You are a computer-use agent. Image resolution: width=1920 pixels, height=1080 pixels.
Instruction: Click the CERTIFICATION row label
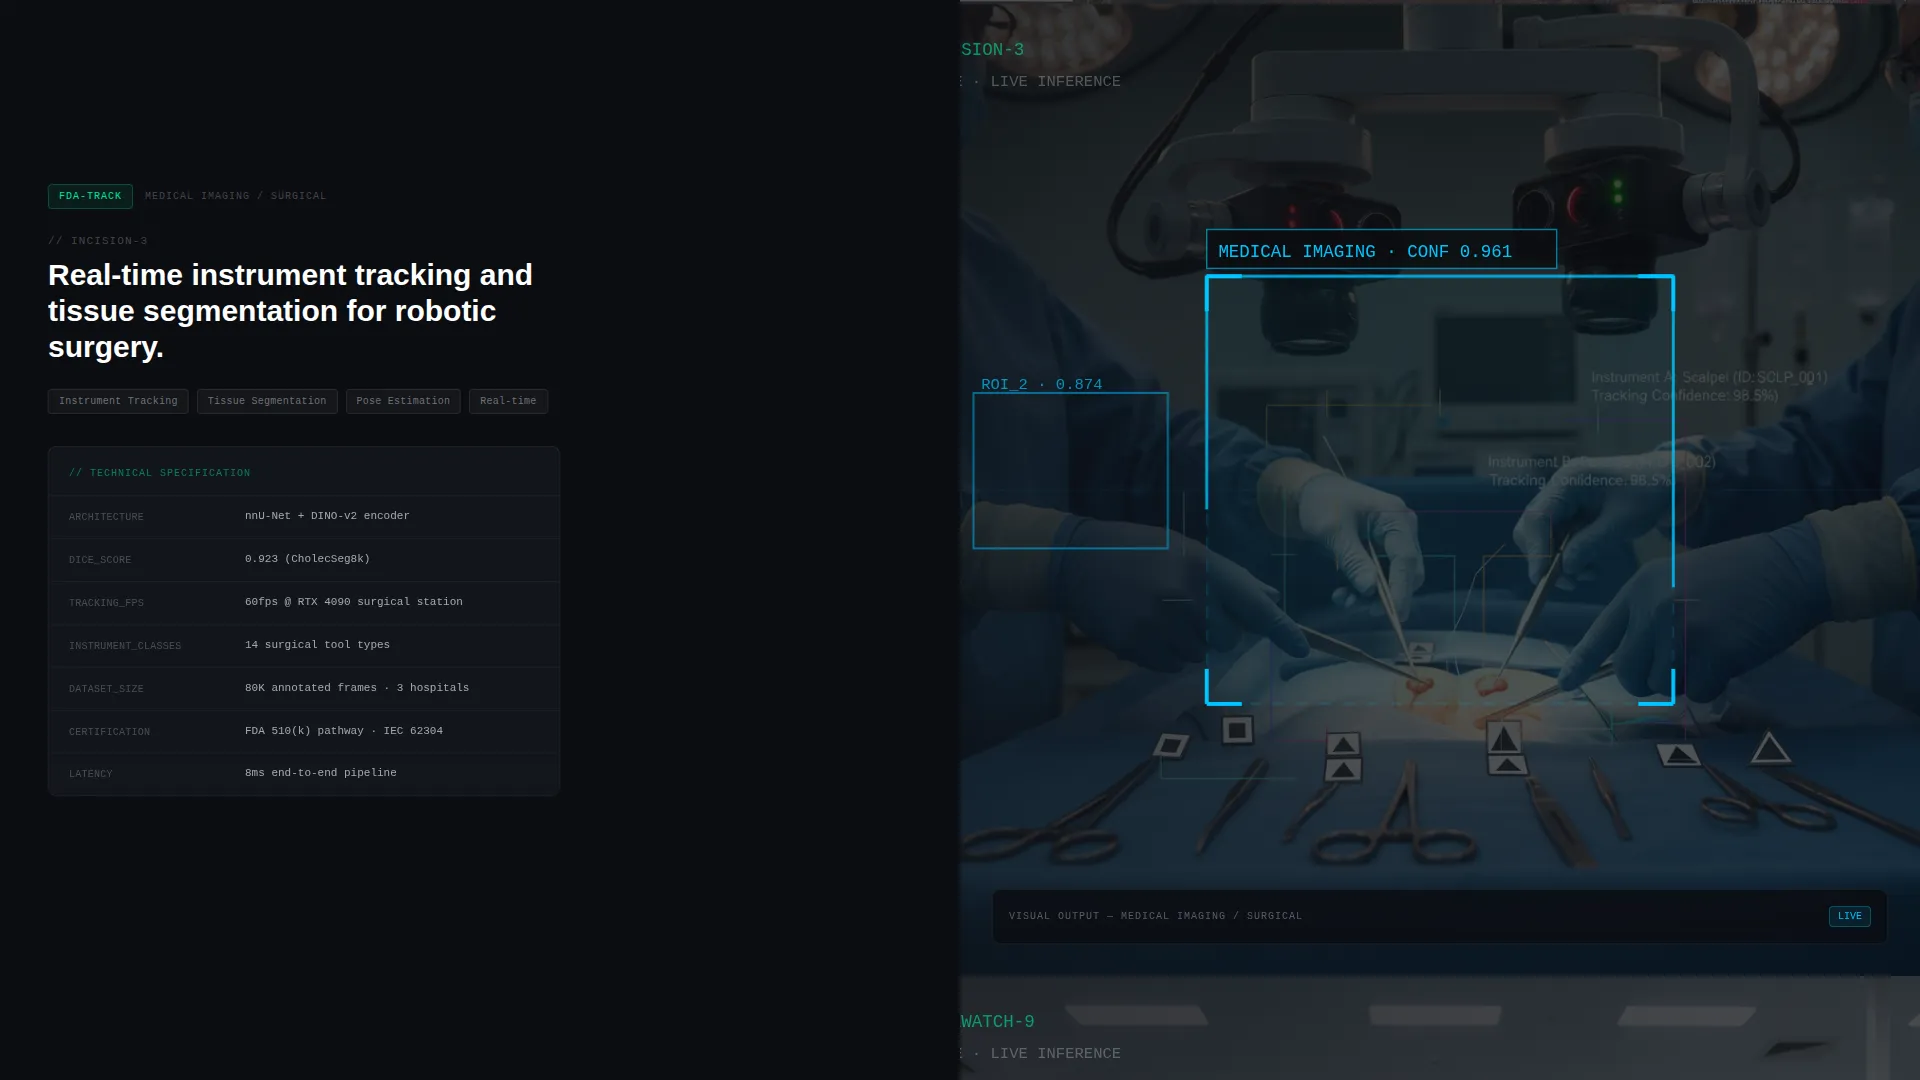(109, 732)
